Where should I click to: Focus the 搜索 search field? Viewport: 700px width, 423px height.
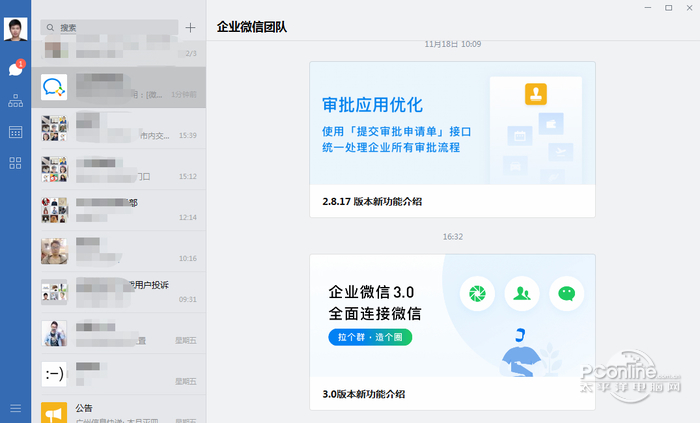coord(109,28)
